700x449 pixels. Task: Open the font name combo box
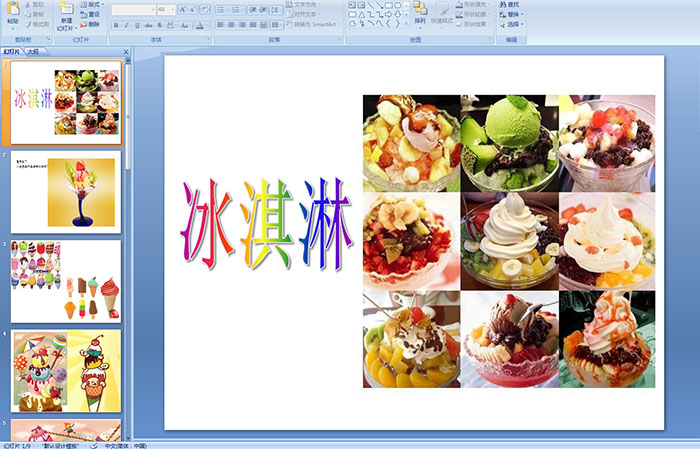133,10
